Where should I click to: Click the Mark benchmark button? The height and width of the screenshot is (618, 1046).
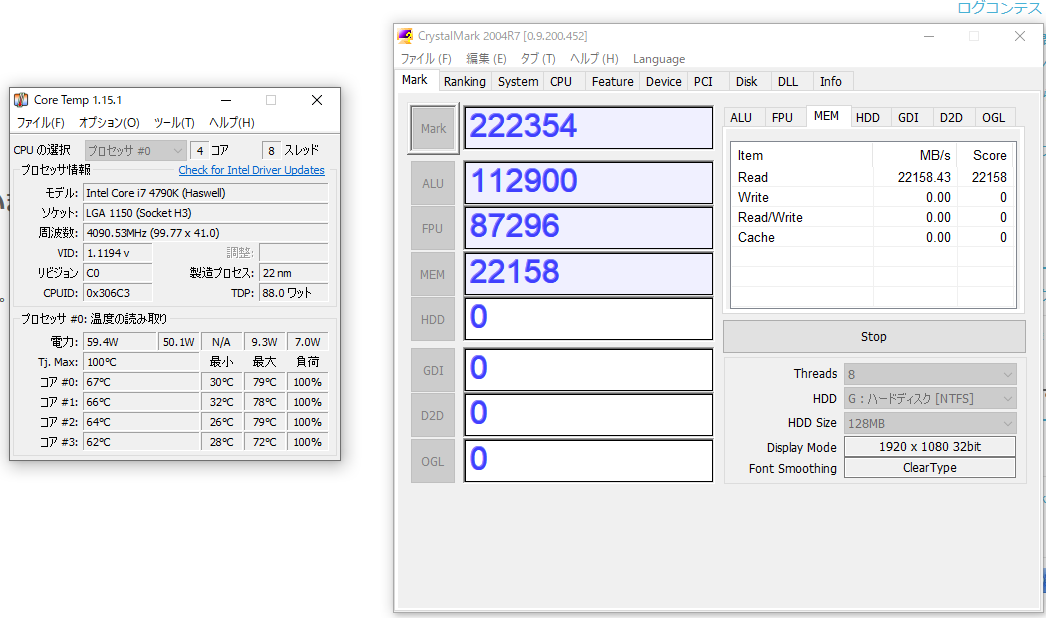pos(433,128)
